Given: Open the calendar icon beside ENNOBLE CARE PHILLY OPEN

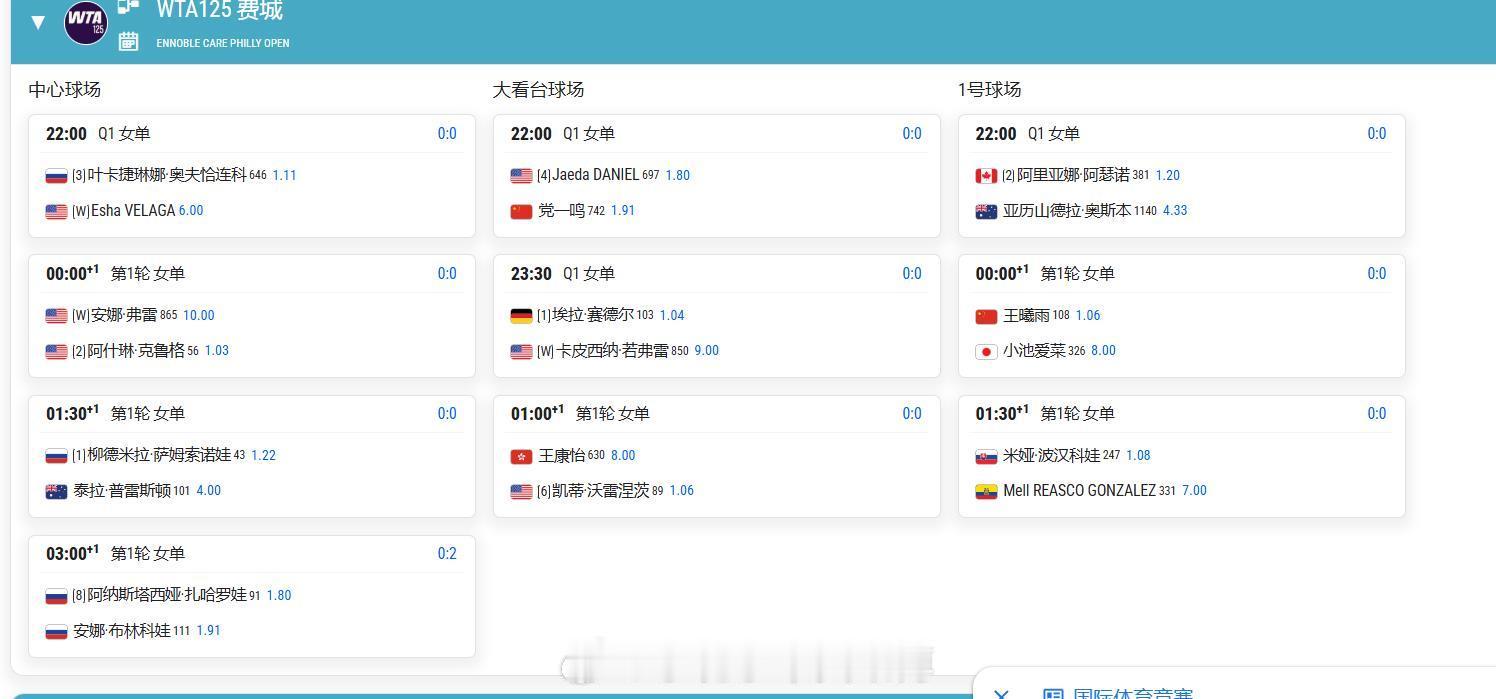Looking at the screenshot, I should tap(128, 41).
